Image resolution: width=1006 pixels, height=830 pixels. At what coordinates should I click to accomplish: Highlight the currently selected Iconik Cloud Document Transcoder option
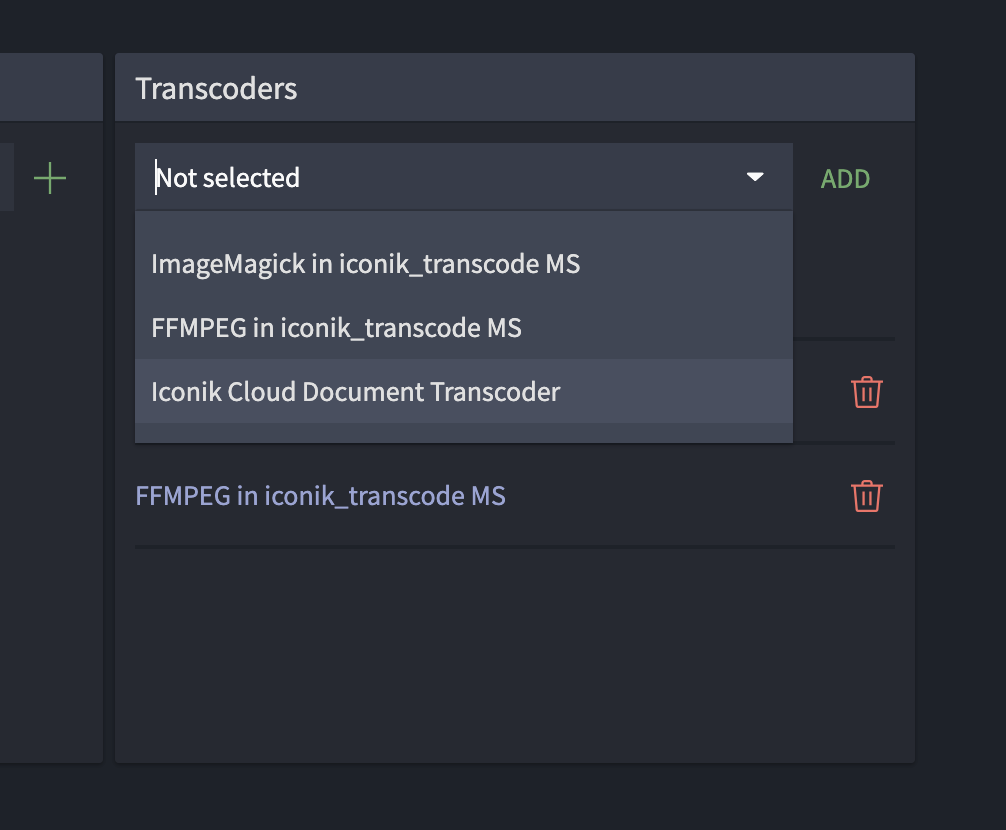click(x=356, y=391)
